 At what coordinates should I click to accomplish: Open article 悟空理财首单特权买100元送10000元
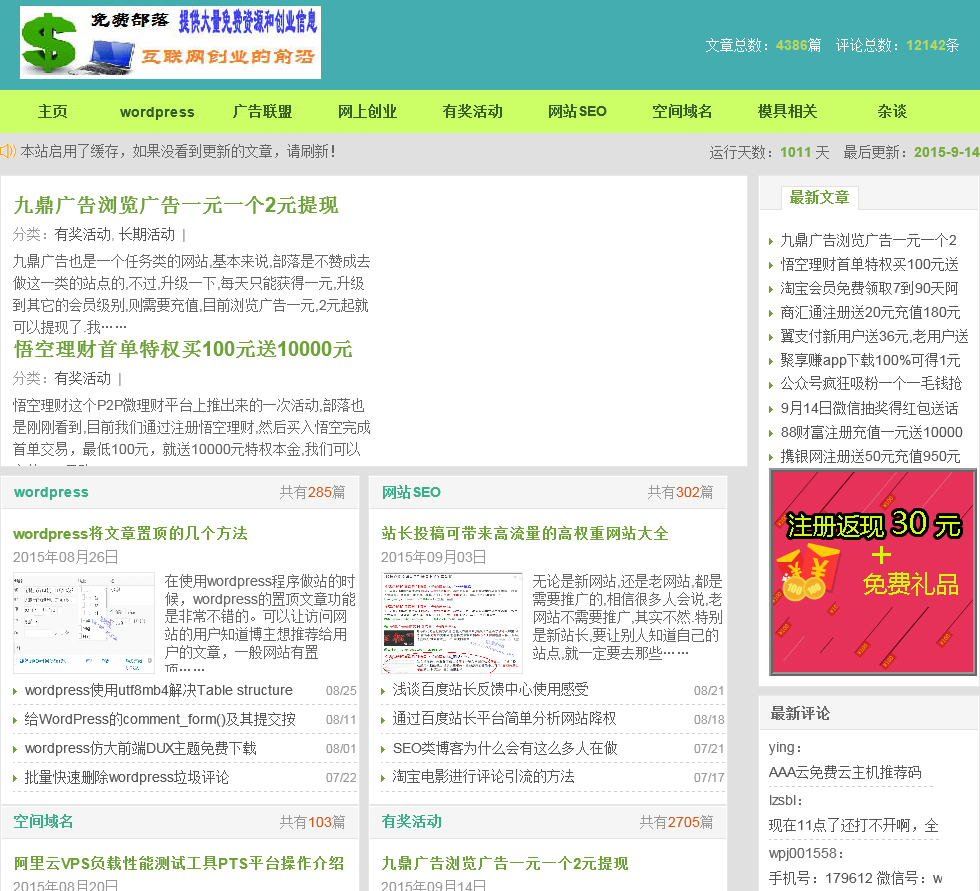coord(183,349)
